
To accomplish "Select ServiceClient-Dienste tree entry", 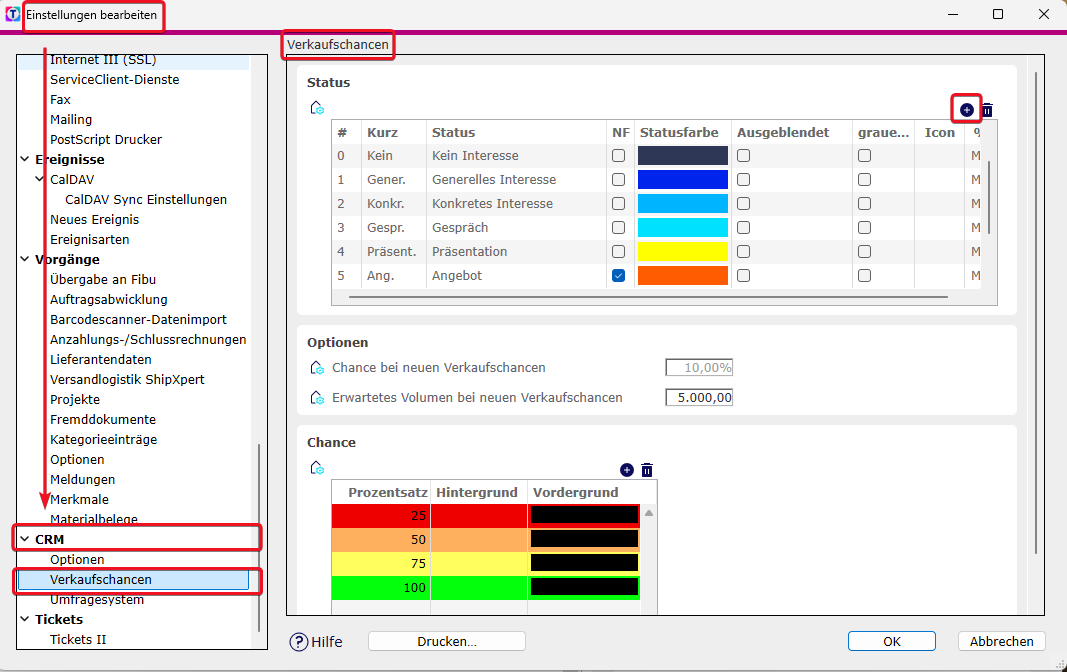I will 114,80.
